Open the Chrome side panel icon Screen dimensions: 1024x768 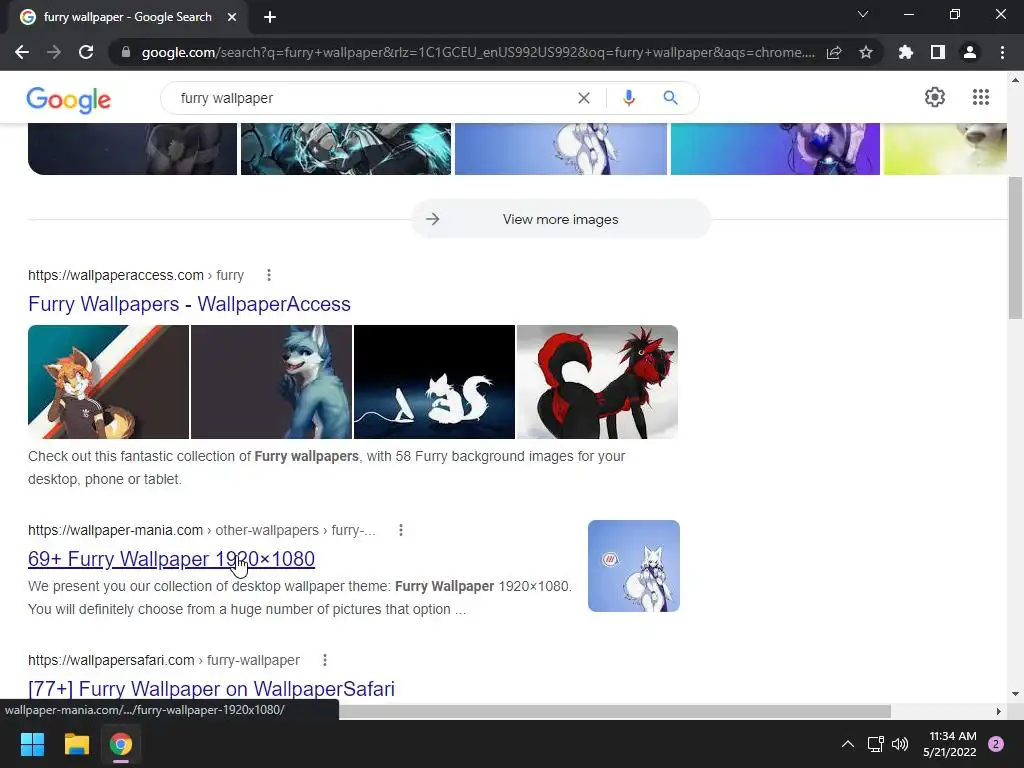point(938,52)
